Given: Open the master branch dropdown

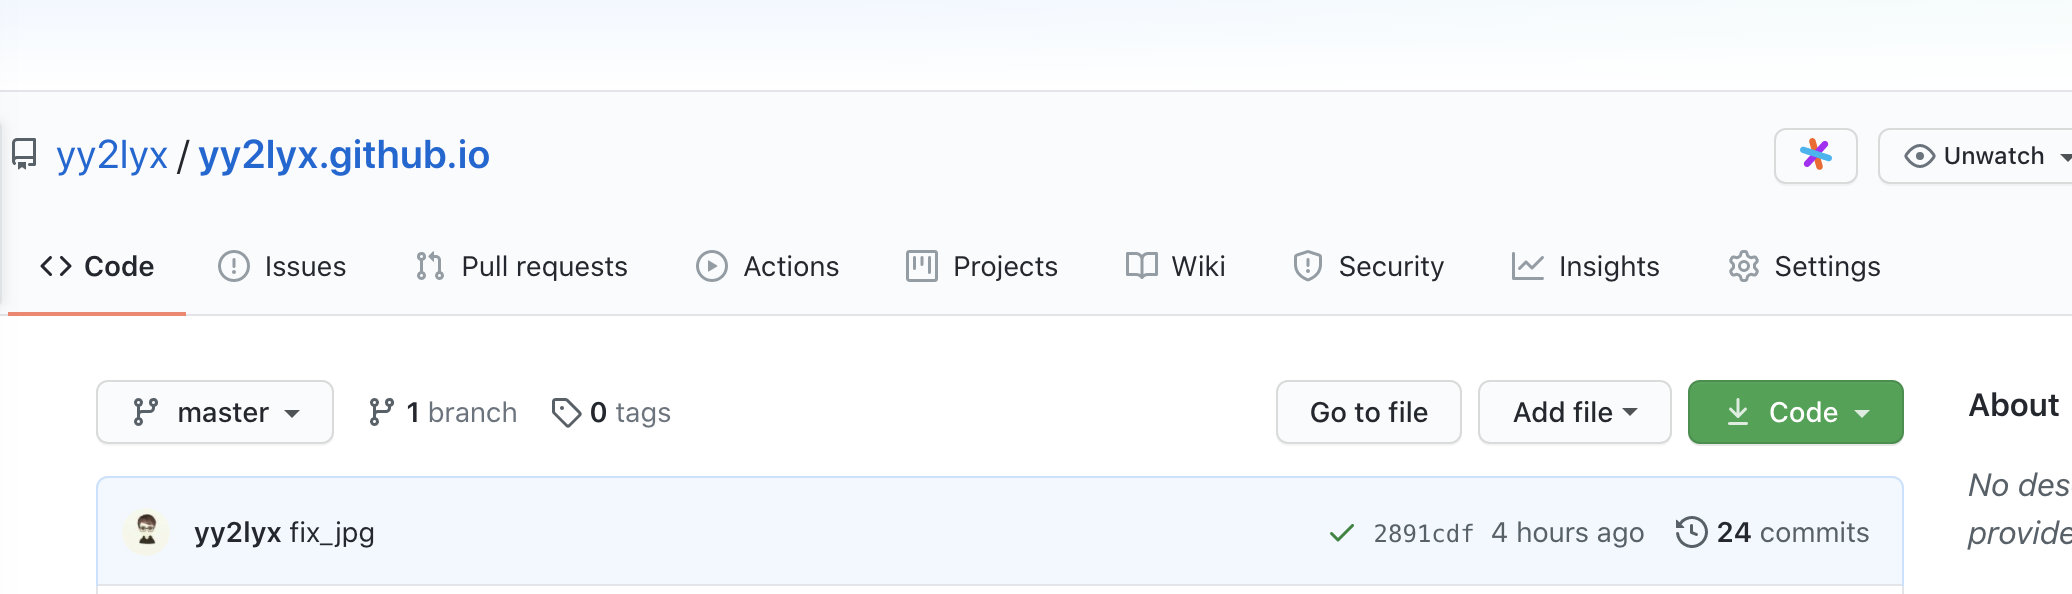Looking at the screenshot, I should pyautogui.click(x=215, y=412).
